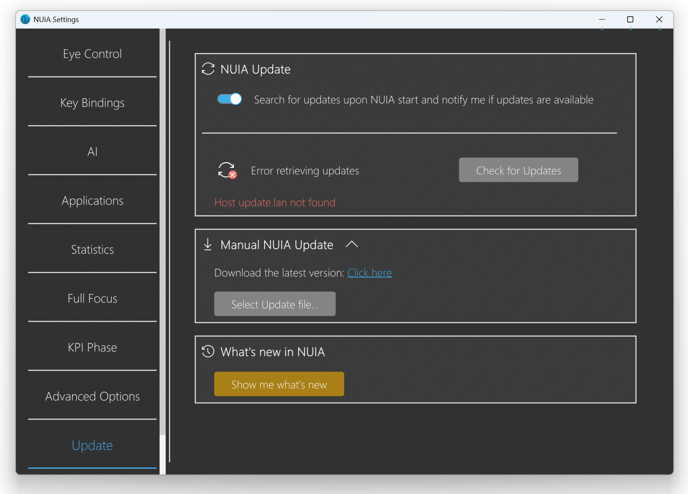Minimize the NUIA Settings window

[602, 19]
